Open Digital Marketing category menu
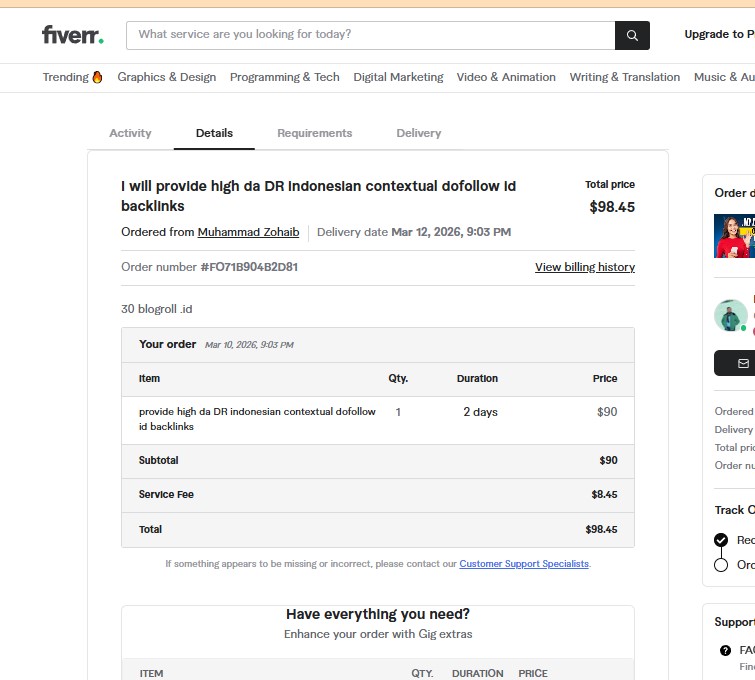755x680 pixels. pos(398,77)
